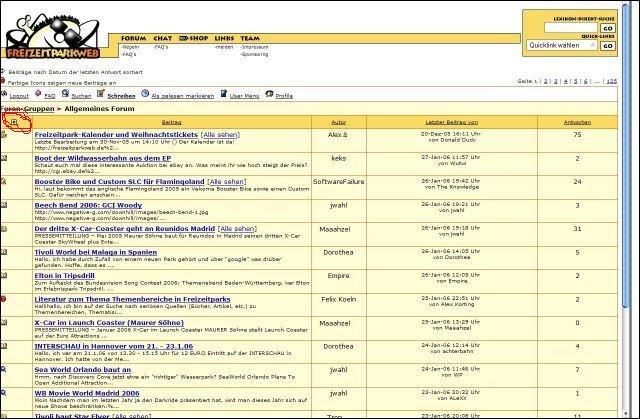This screenshot has width=640, height=419.
Task: Go to page 3 of the forum
Action: (556, 81)
